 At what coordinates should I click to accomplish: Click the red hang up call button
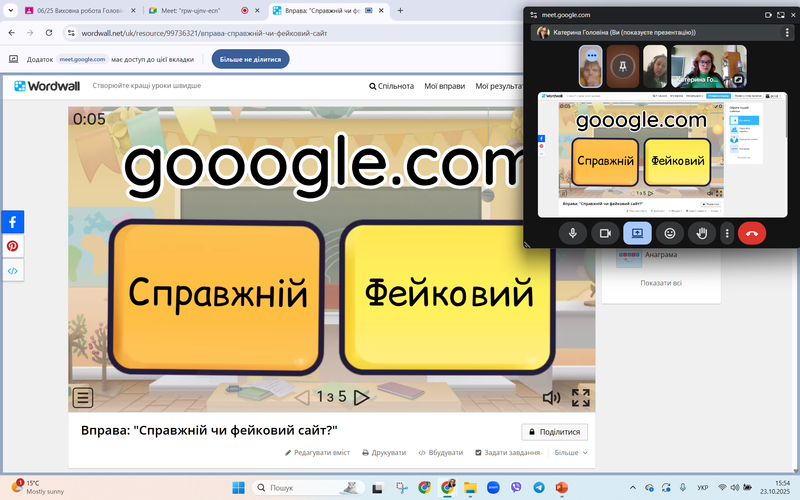click(752, 233)
